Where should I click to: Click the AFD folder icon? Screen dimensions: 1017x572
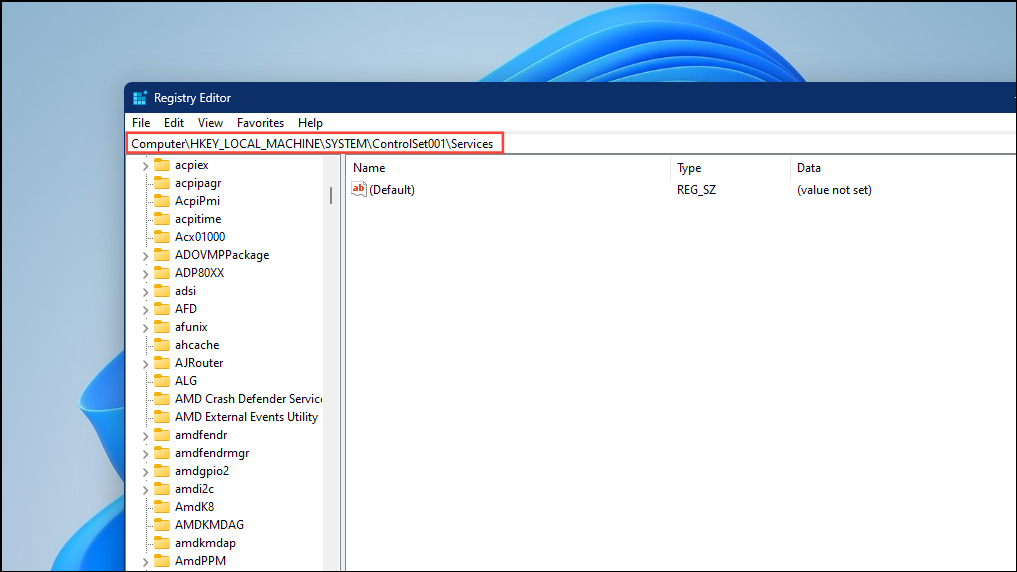162,309
